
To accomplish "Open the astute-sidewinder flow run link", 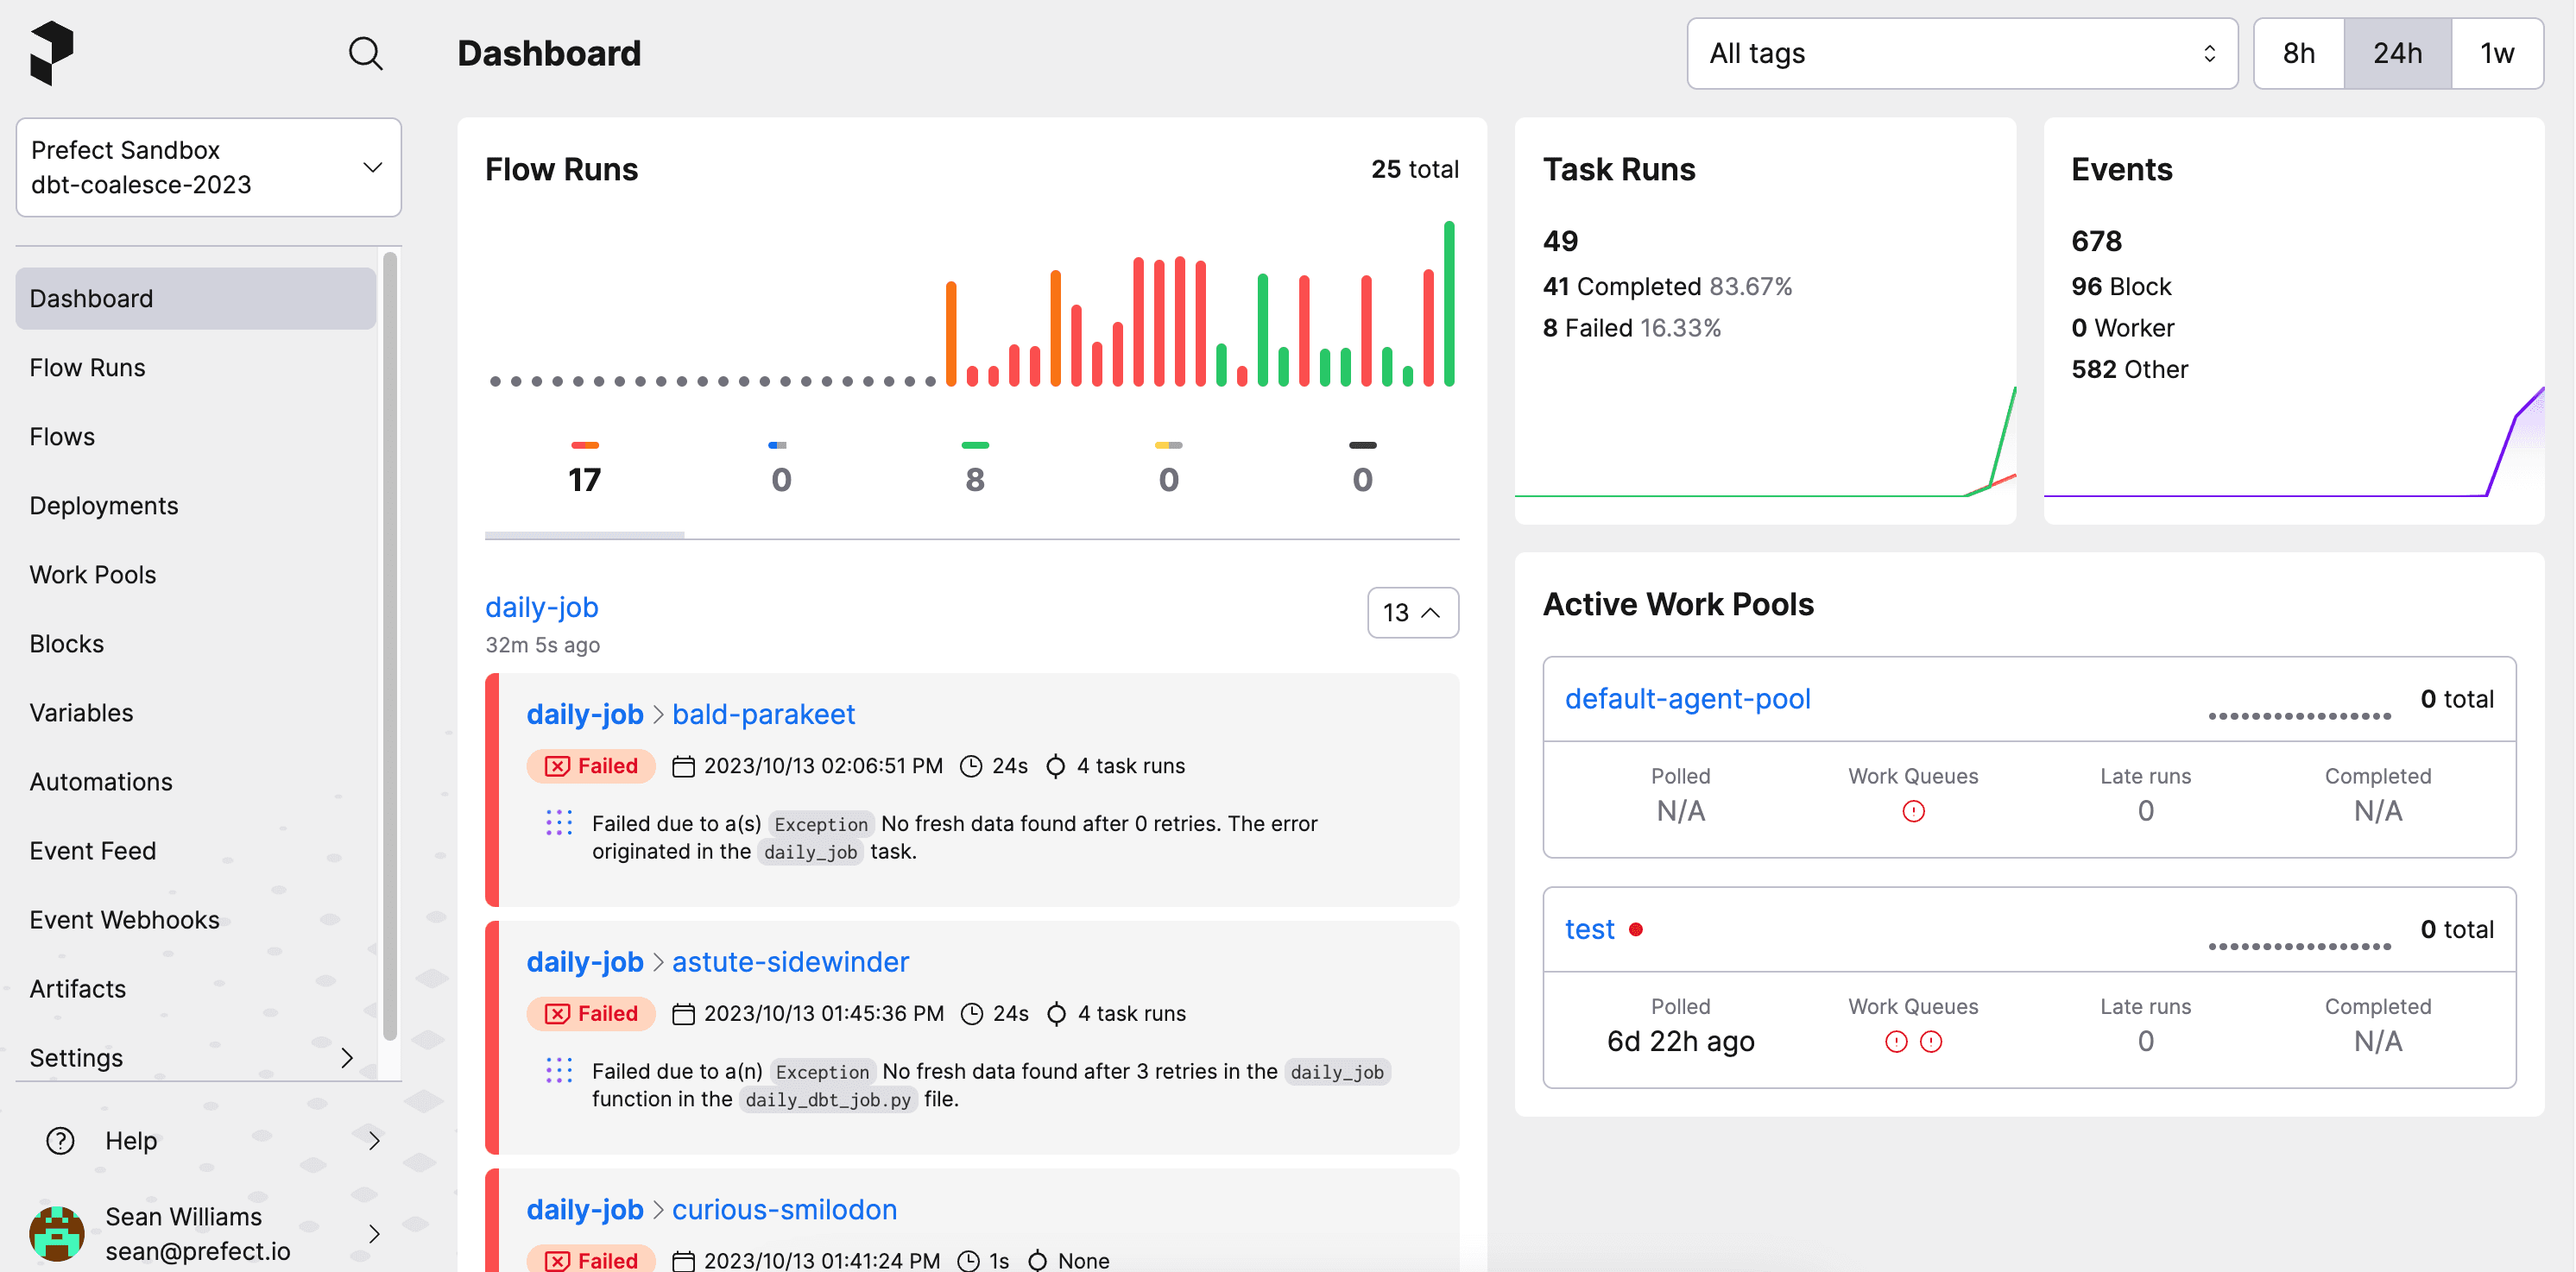I will point(790,962).
